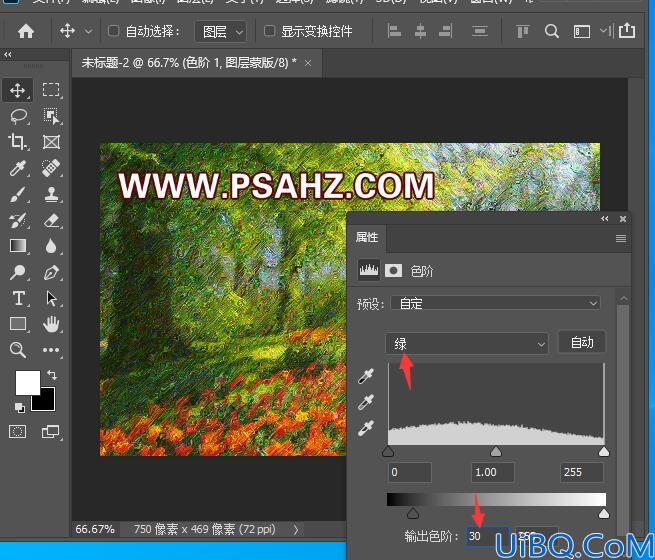
Task: Open the 属性 panel menu
Action: tap(621, 238)
